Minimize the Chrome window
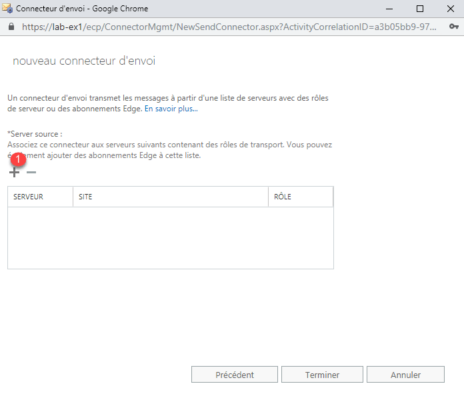Image resolution: width=464 pixels, height=400 pixels. (389, 9)
